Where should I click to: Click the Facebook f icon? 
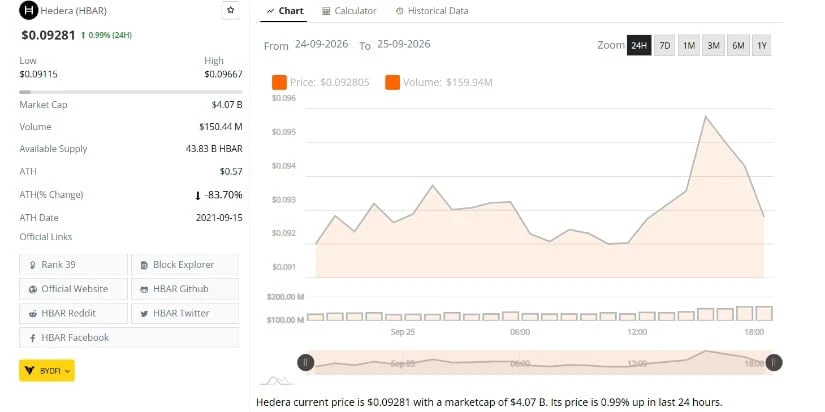click(33, 338)
